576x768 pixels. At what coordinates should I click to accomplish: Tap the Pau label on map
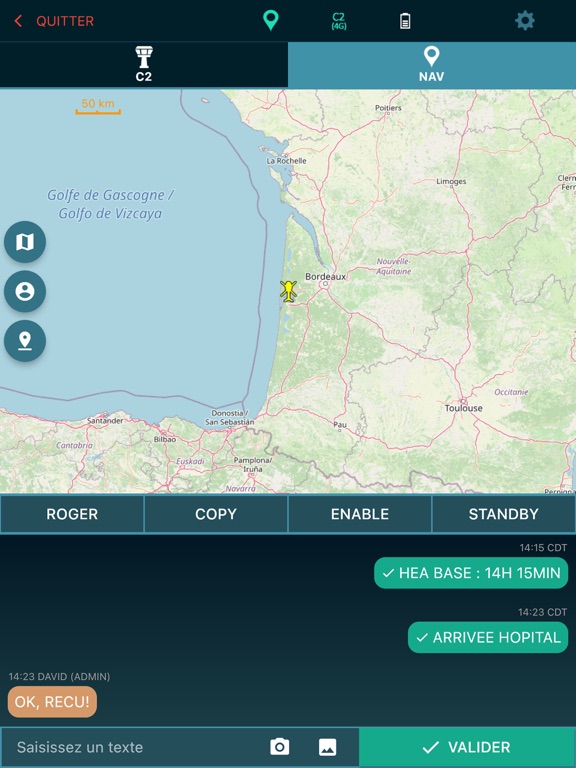pos(340,424)
